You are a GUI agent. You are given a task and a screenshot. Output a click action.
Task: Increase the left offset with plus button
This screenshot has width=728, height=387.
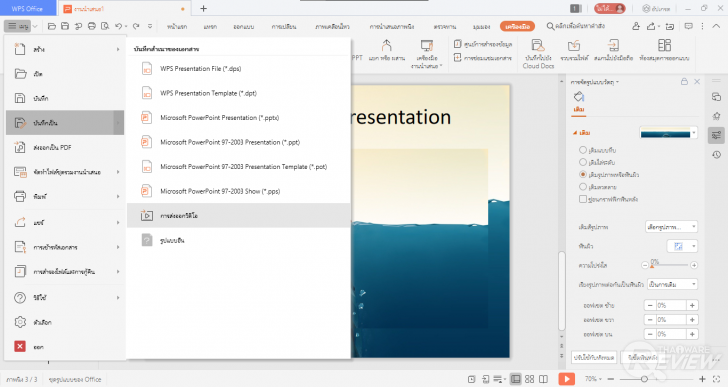692,305
